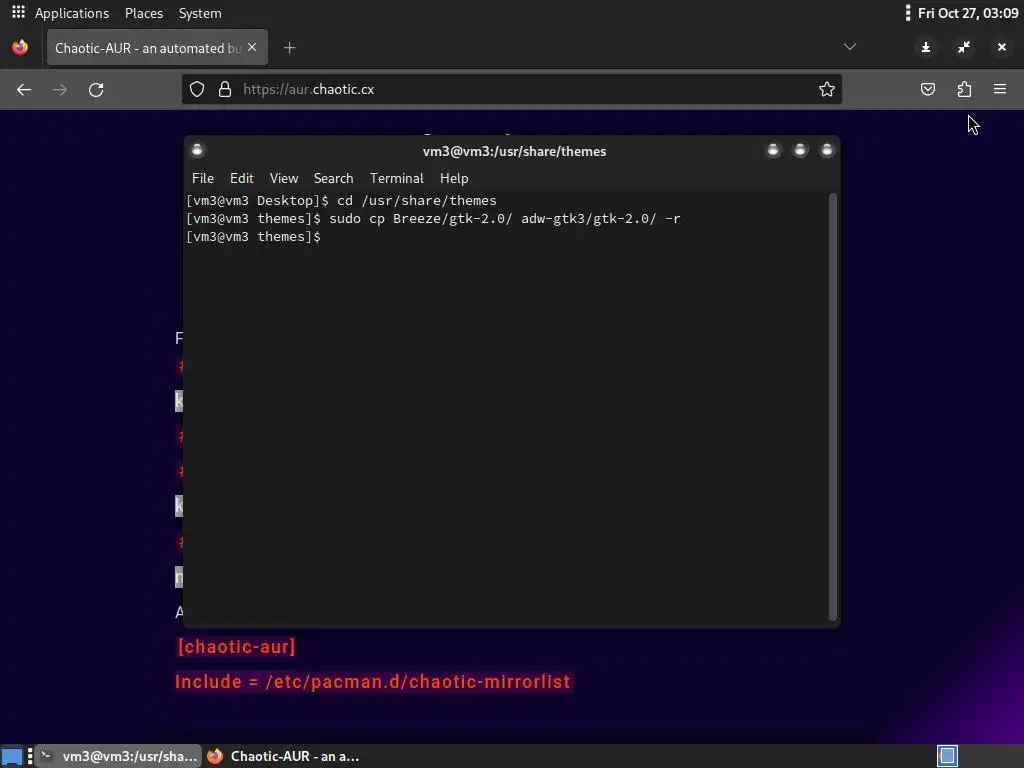Open the terminal Search menu
The height and width of the screenshot is (768, 1024).
333,178
